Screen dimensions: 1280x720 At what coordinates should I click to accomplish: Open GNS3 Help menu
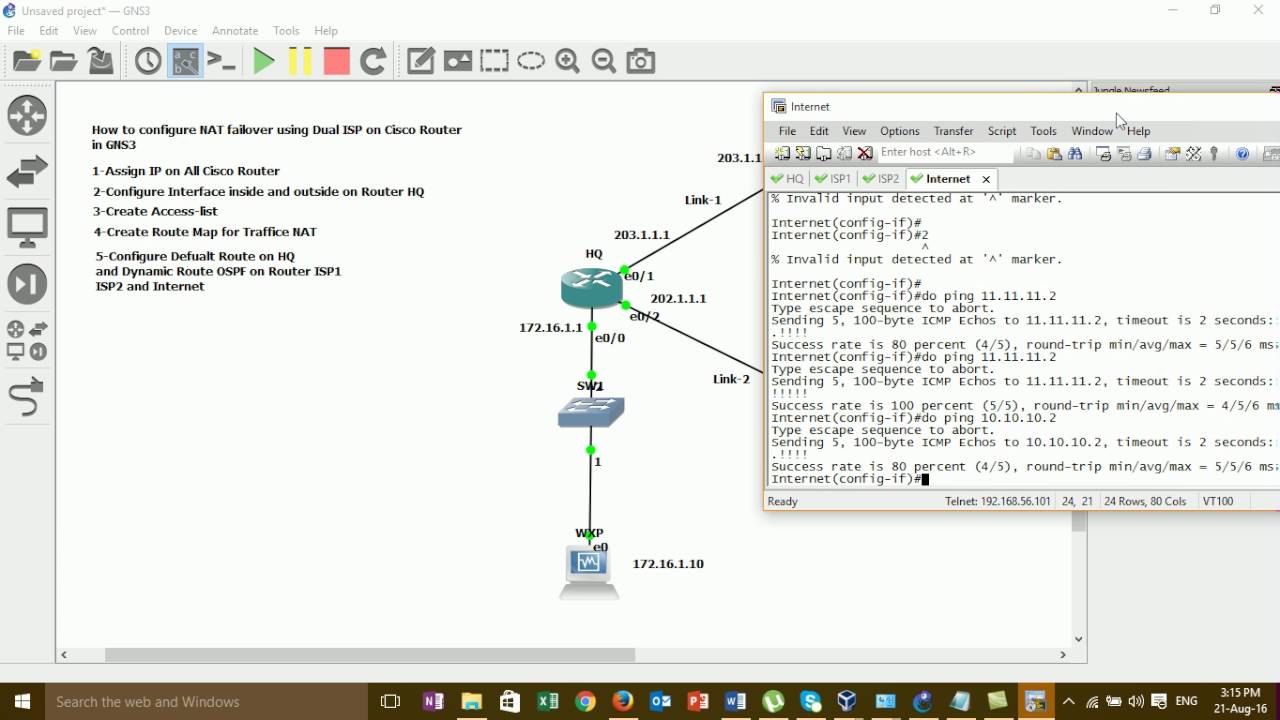326,31
